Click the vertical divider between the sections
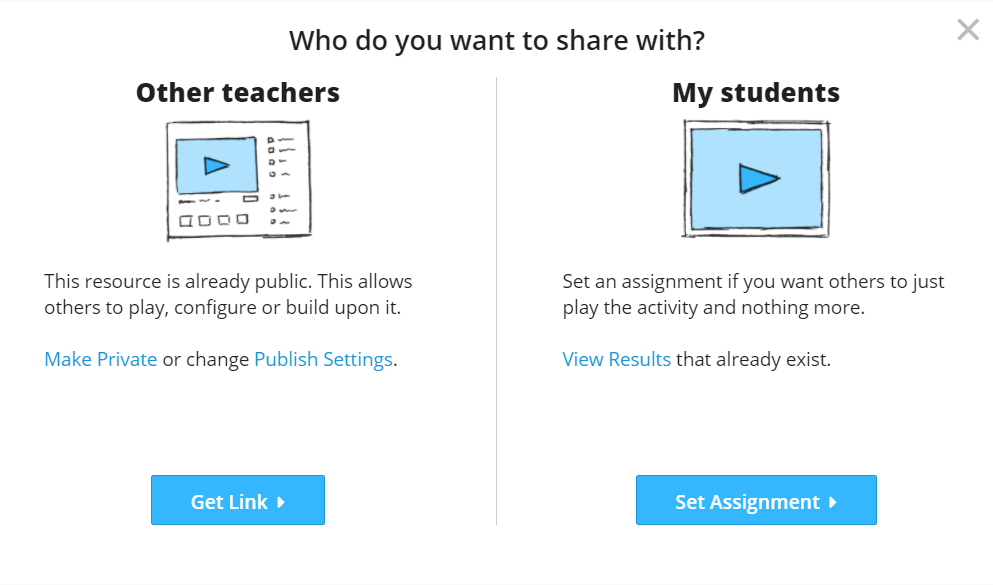Screen dimensions: 993x585 pyautogui.click(x=497, y=300)
